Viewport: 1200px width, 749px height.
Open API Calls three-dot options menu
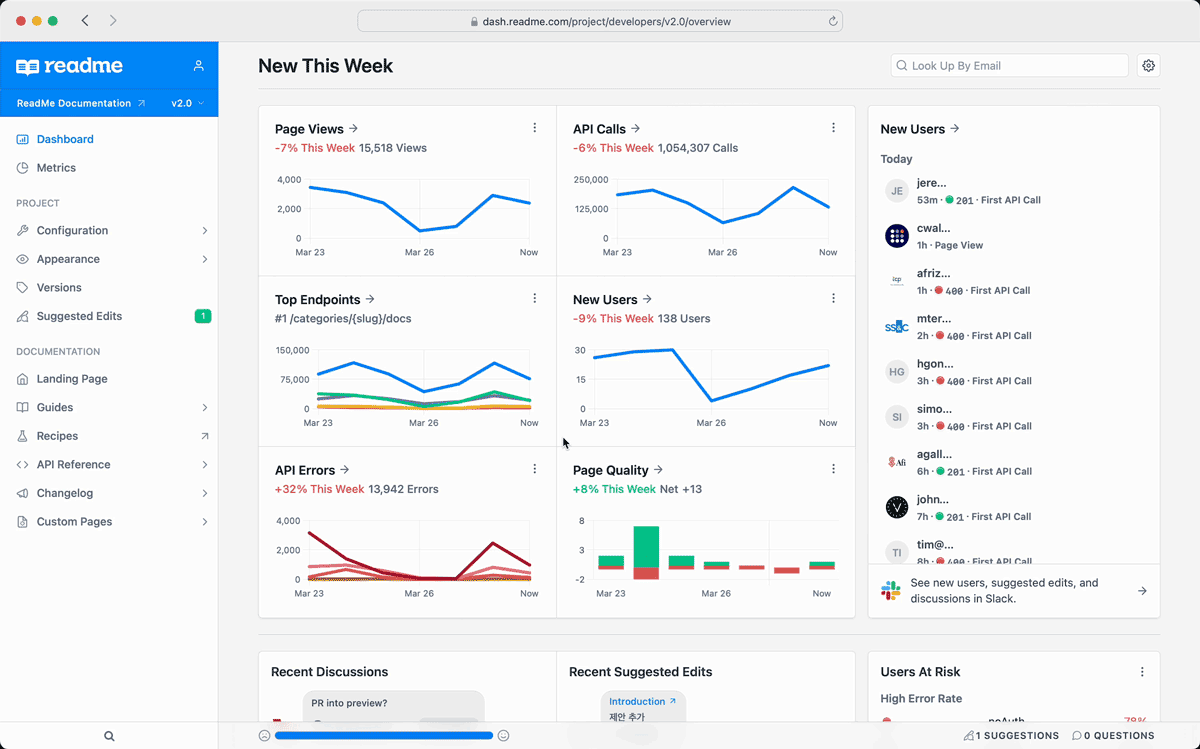pos(833,128)
